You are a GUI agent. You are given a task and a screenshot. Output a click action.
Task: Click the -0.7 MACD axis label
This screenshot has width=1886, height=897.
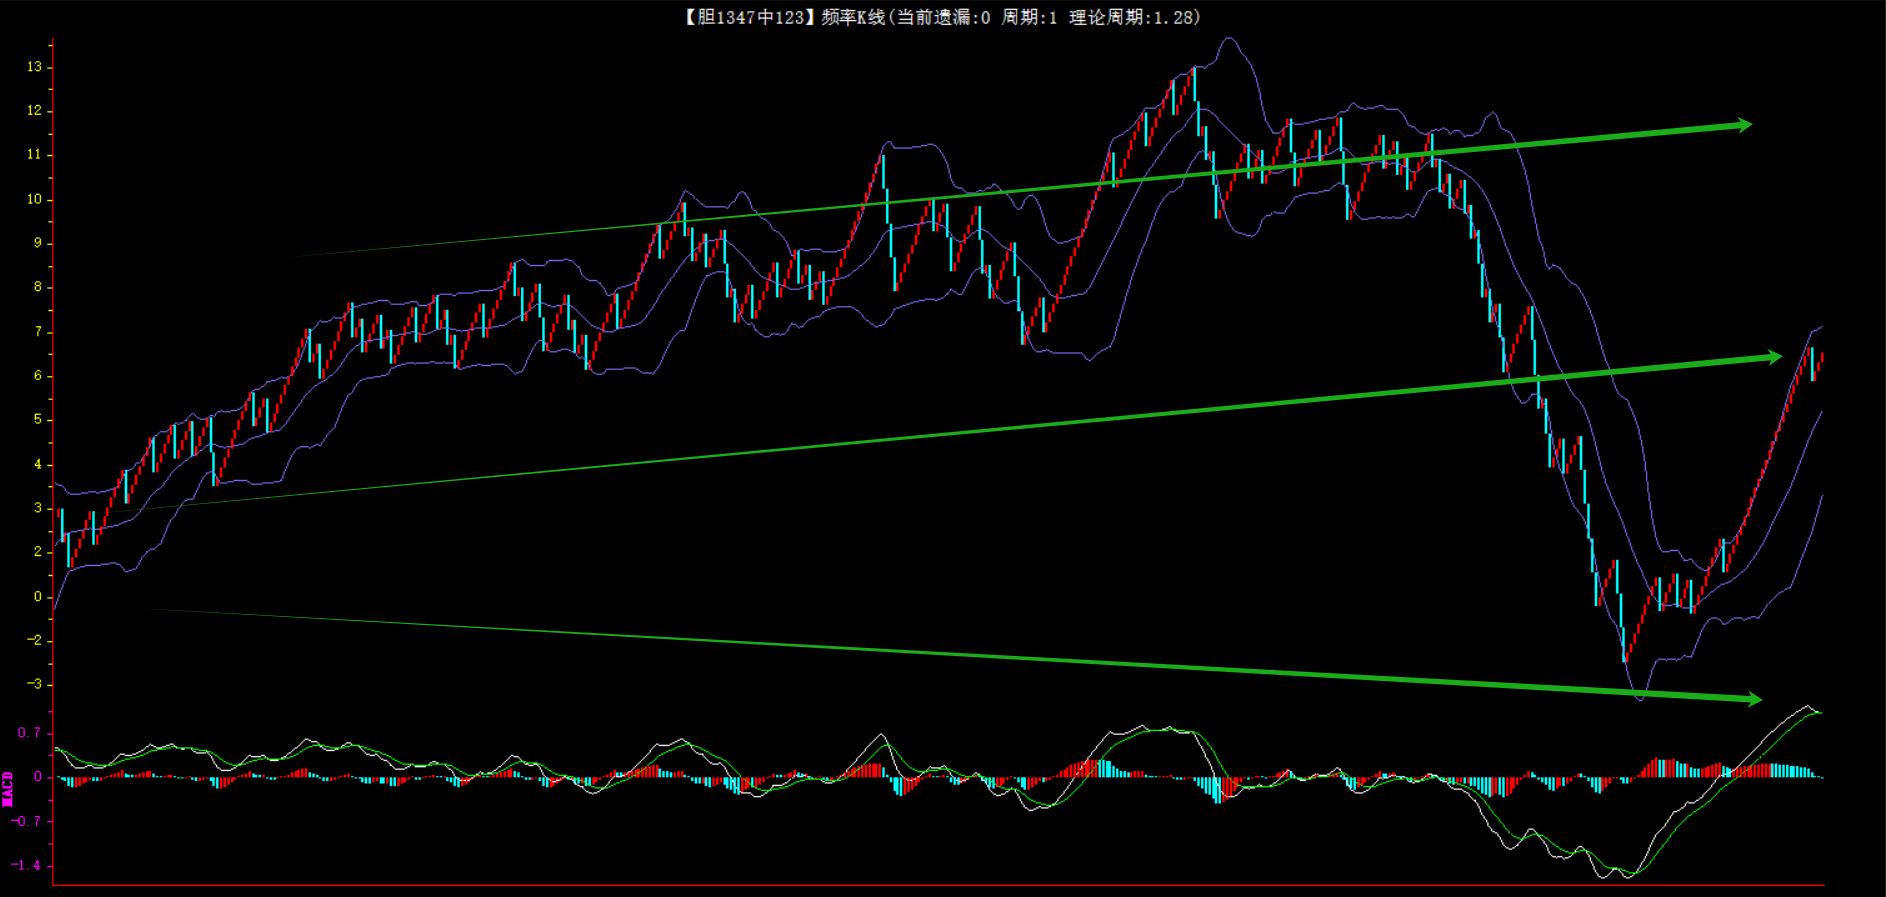(x=27, y=821)
